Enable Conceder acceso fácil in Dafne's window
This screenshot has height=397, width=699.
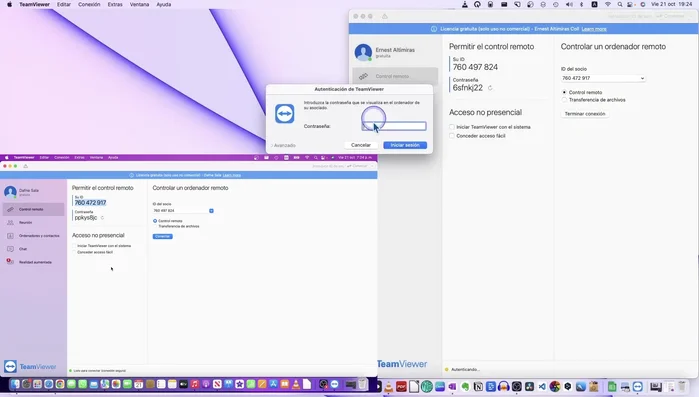(74, 252)
